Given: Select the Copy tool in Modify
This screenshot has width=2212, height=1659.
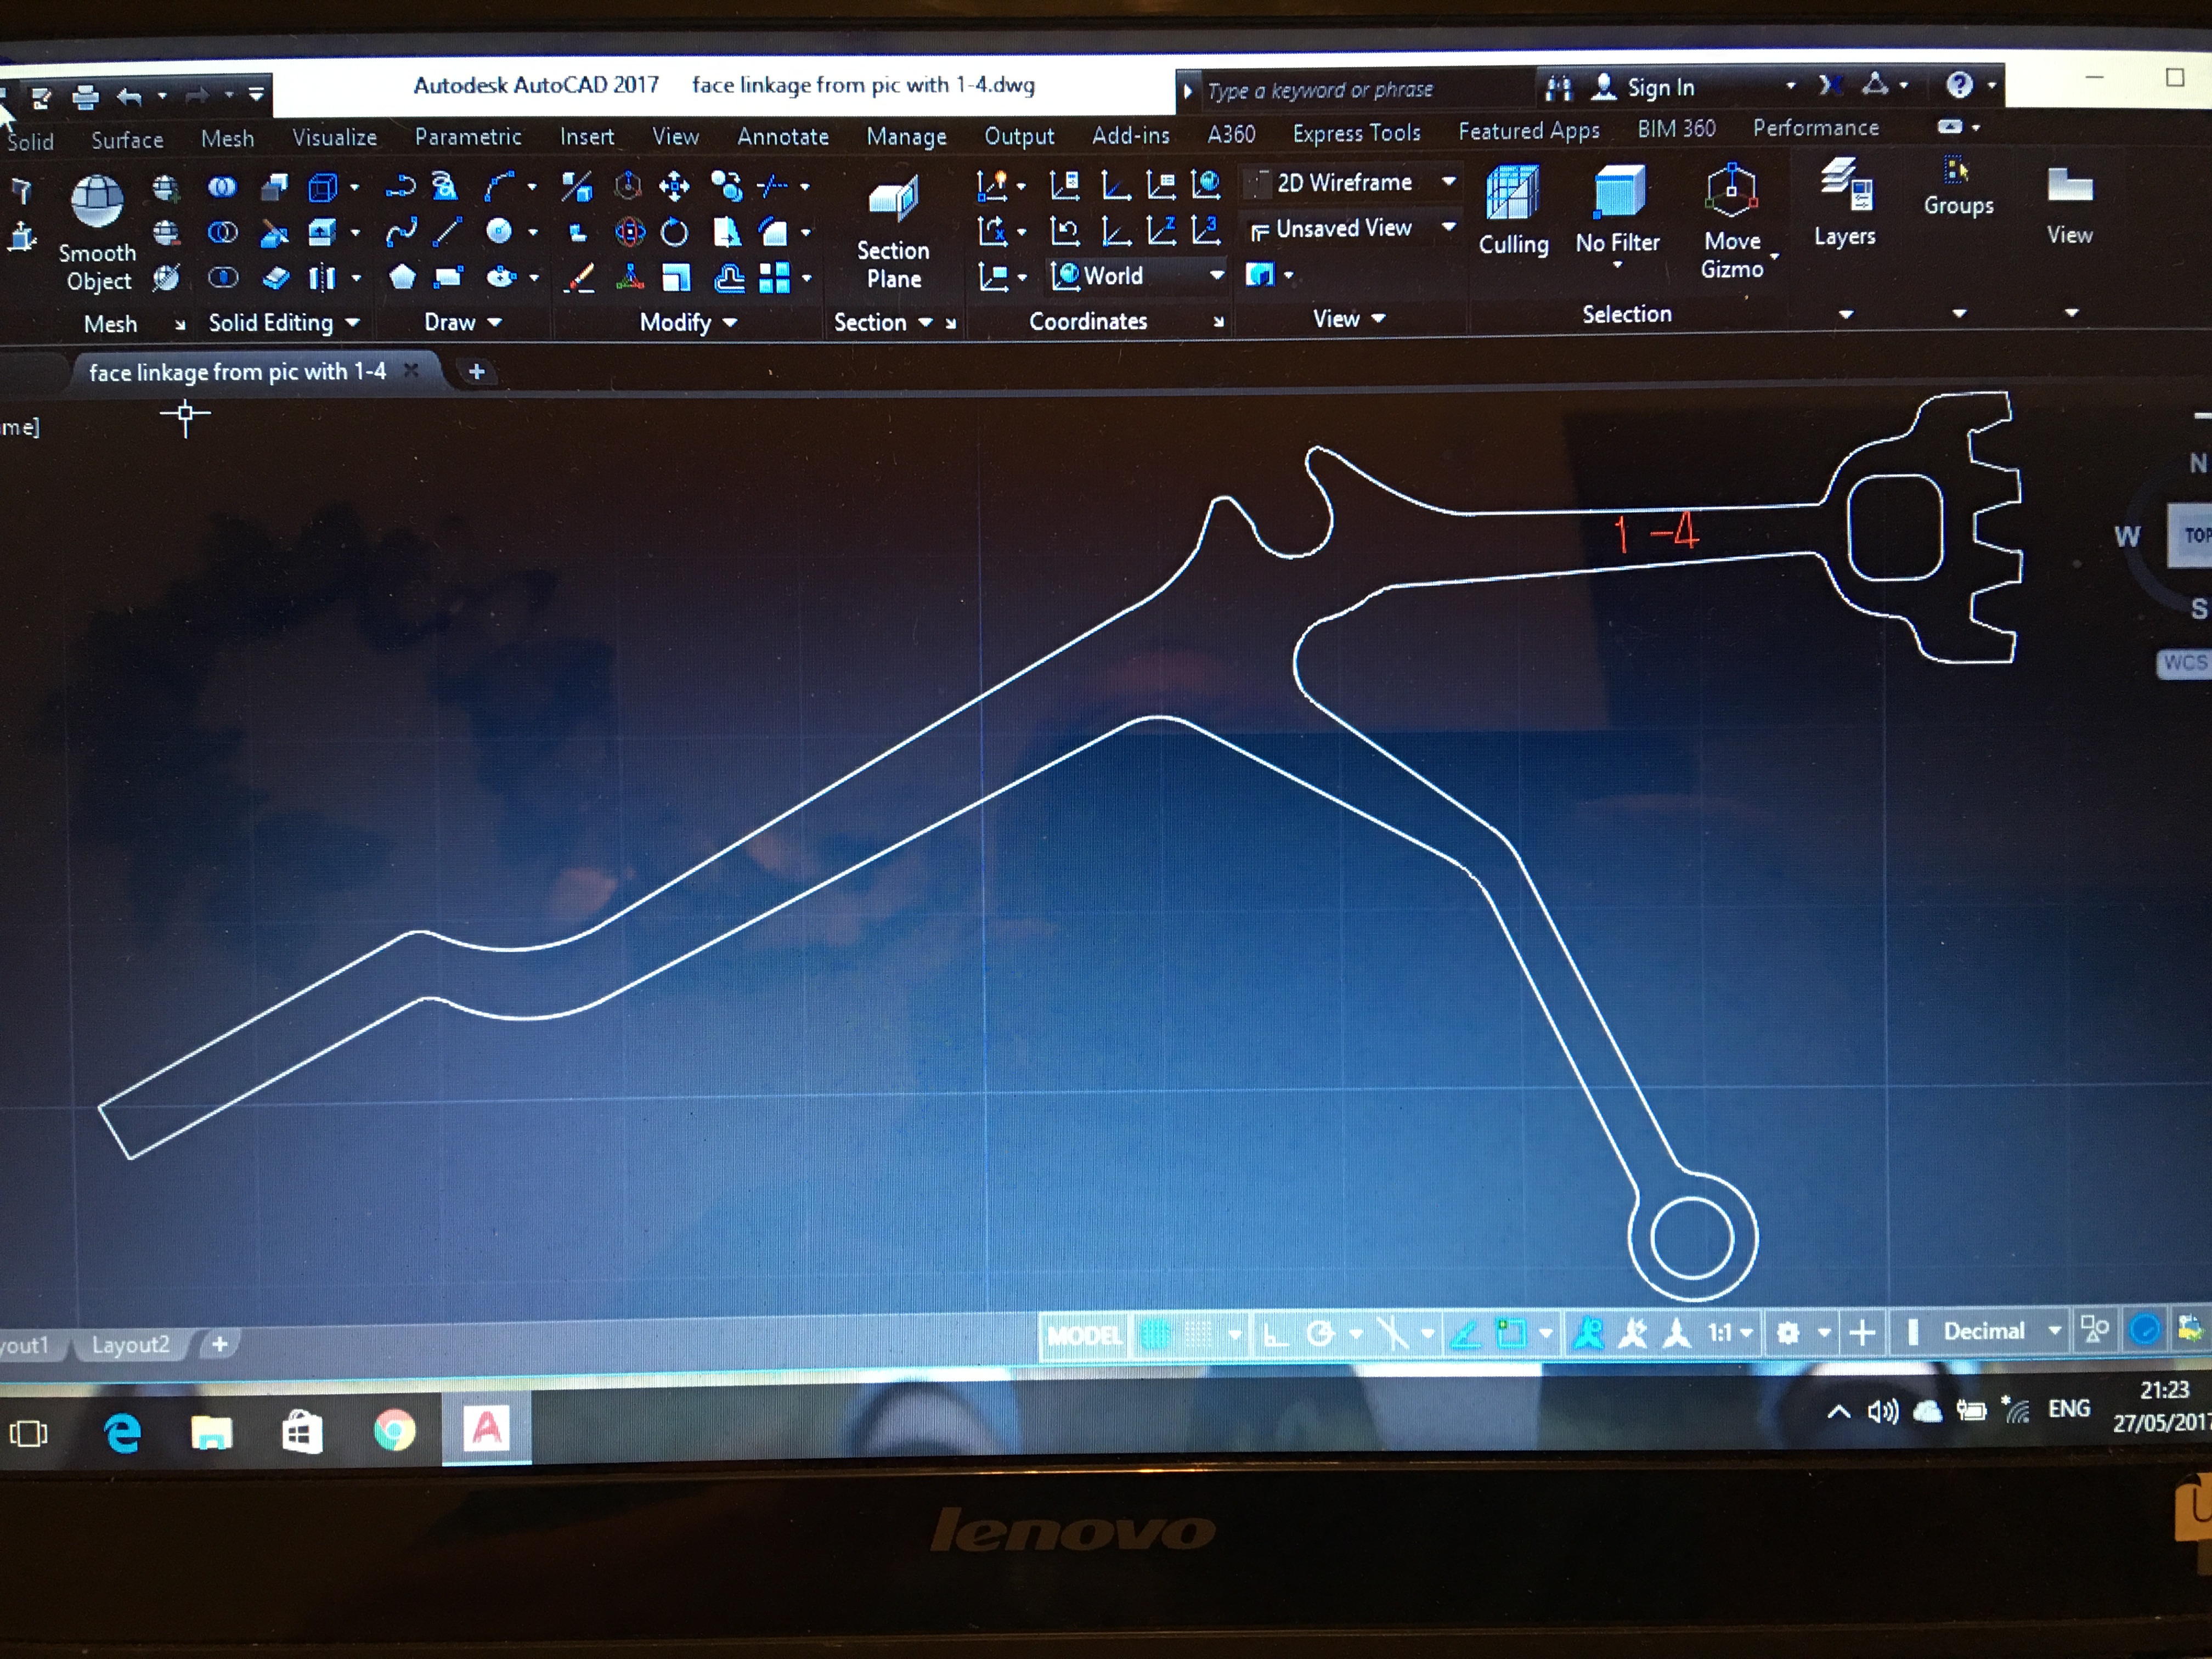Looking at the screenshot, I should point(727,186).
